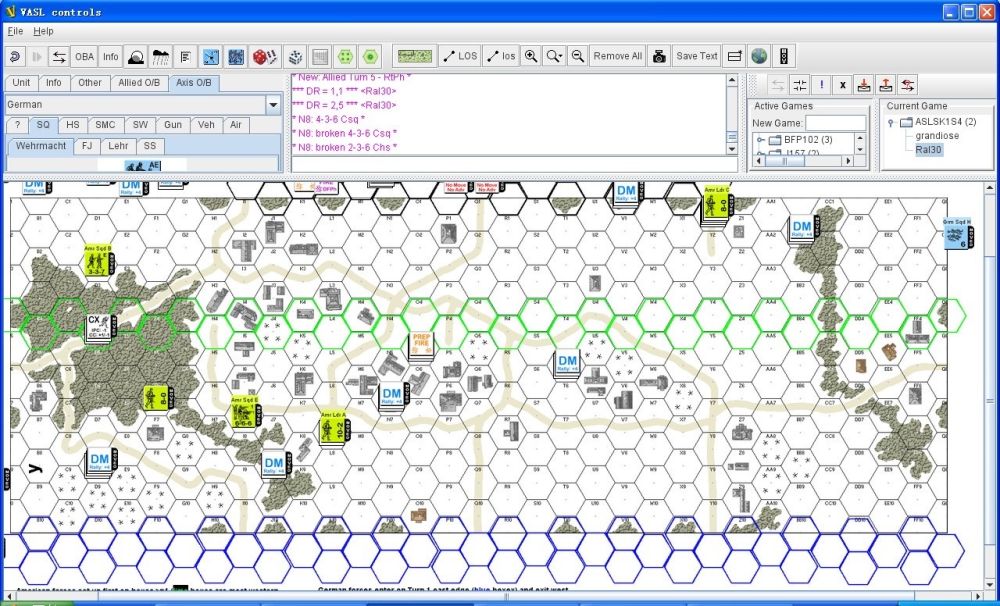The image size is (1000, 606).
Task: Click the blue pattern overlay icon
Action: pos(235,57)
